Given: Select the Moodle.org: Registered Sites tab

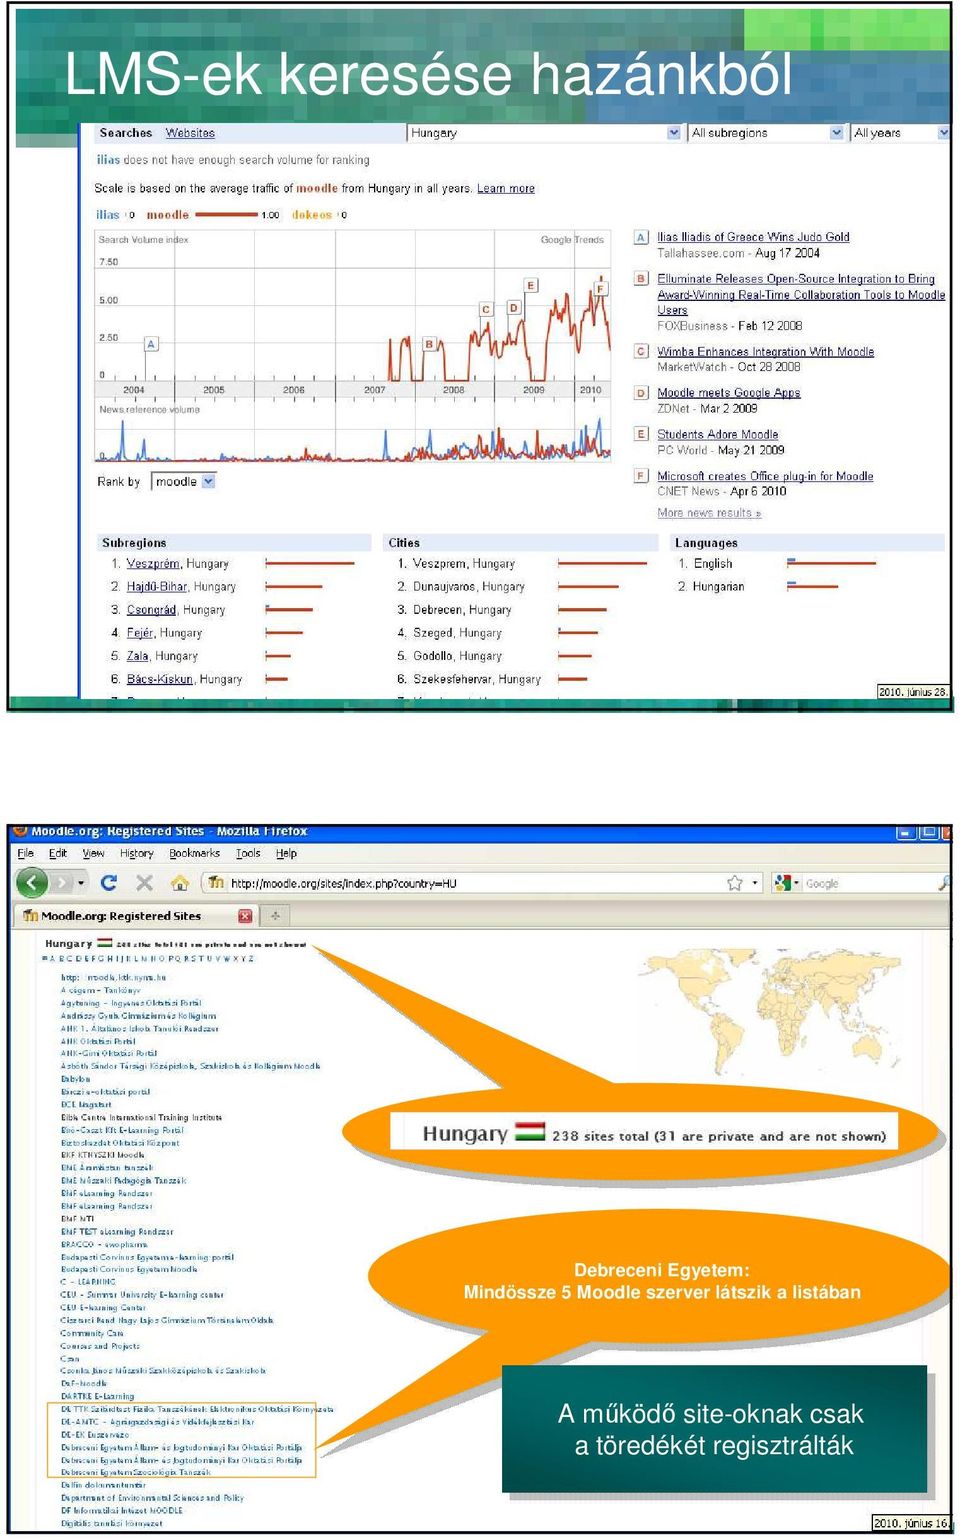Looking at the screenshot, I should [136, 915].
